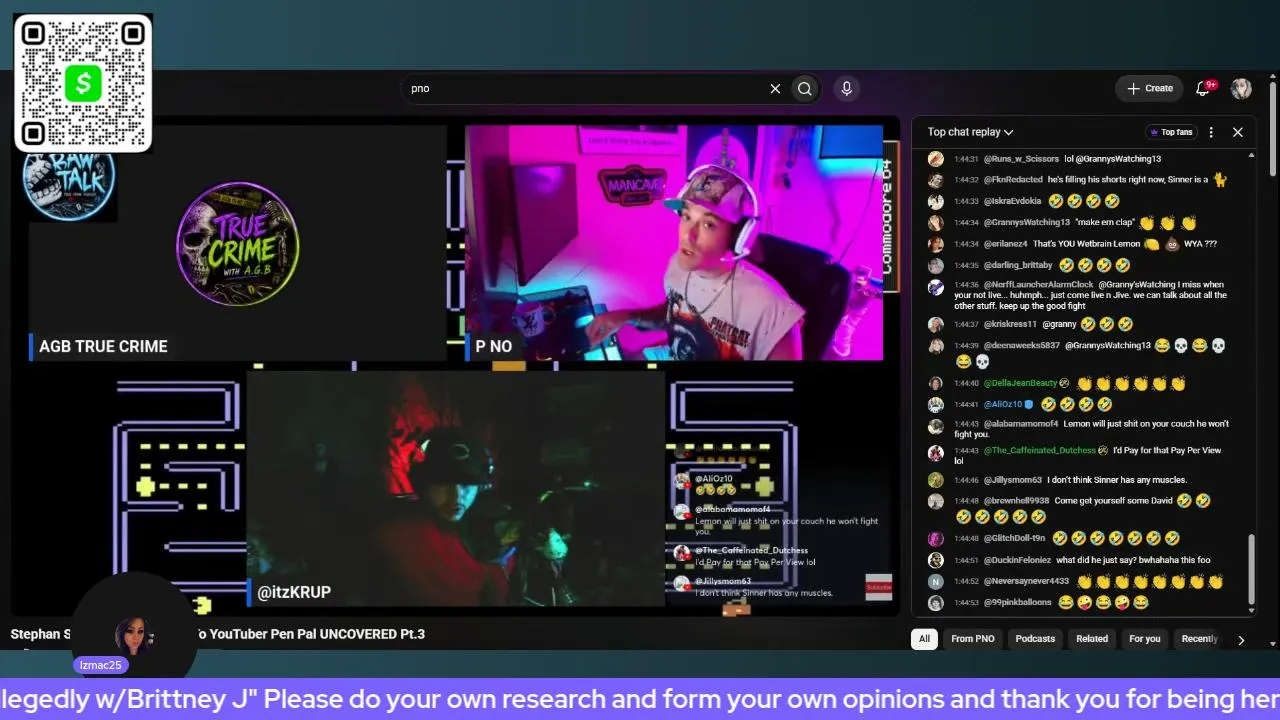
Task: Click the red Subscribe badge in video
Action: pyautogui.click(x=878, y=588)
